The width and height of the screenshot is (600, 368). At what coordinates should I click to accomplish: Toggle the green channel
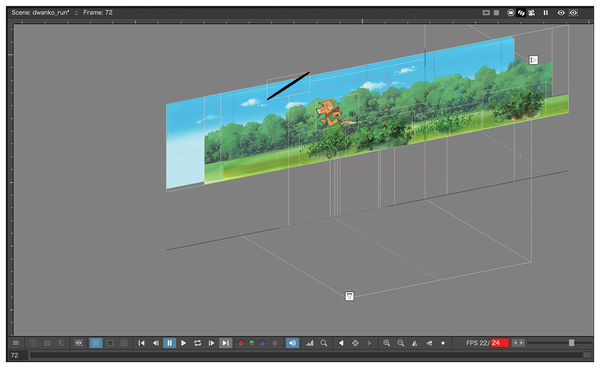(x=251, y=343)
